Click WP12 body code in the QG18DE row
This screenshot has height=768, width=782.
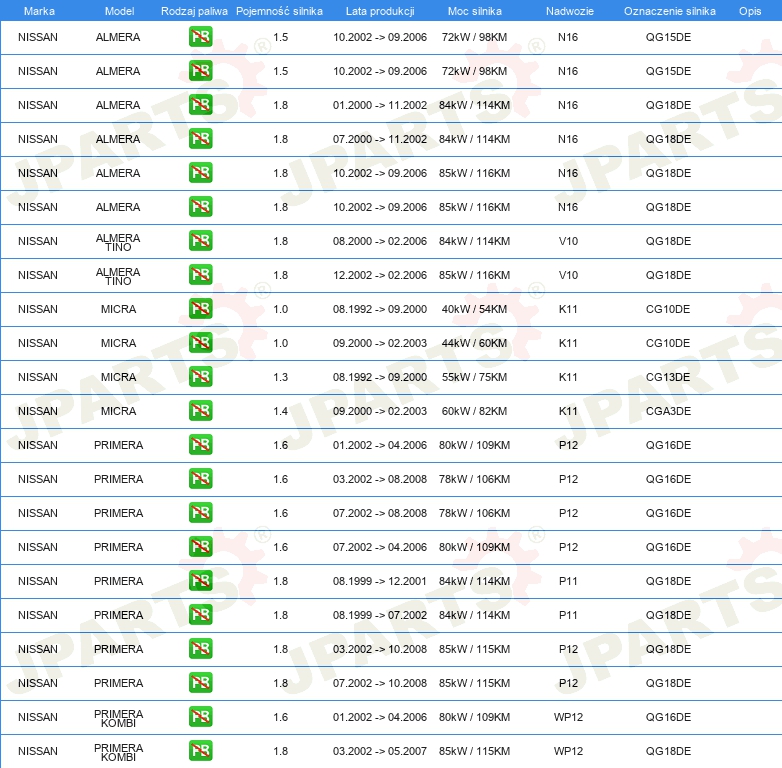568,751
